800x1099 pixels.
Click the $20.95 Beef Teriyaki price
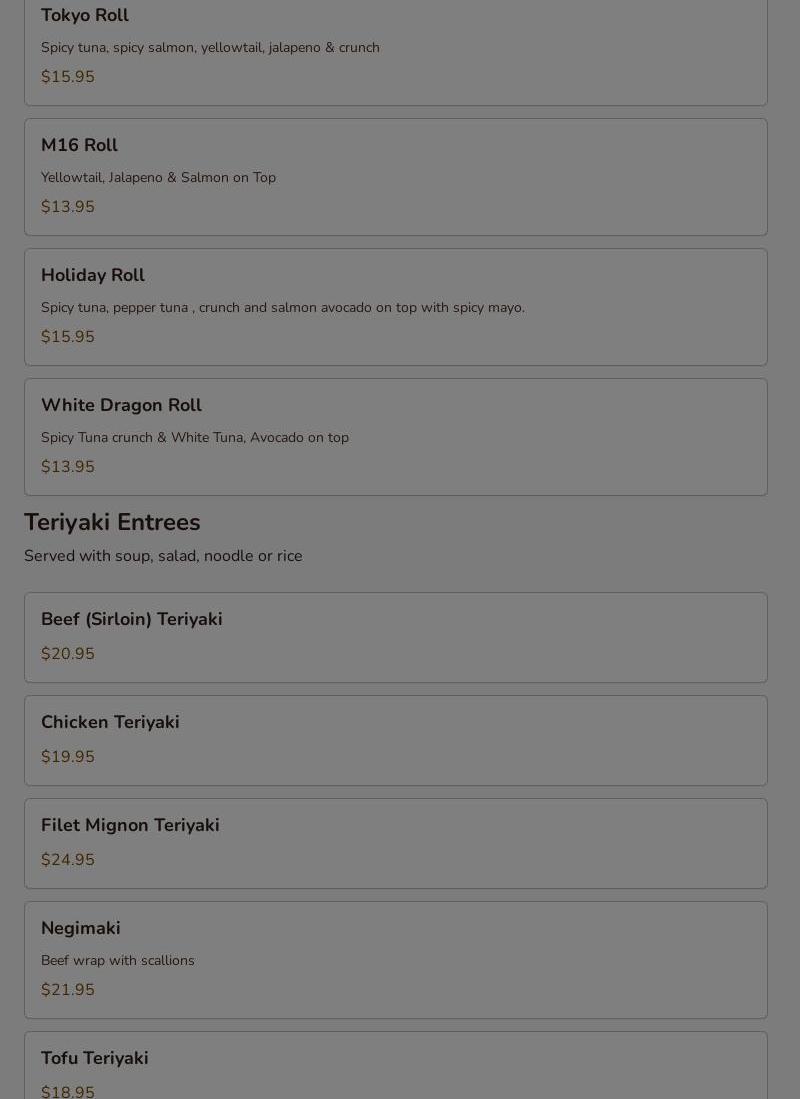[68, 654]
